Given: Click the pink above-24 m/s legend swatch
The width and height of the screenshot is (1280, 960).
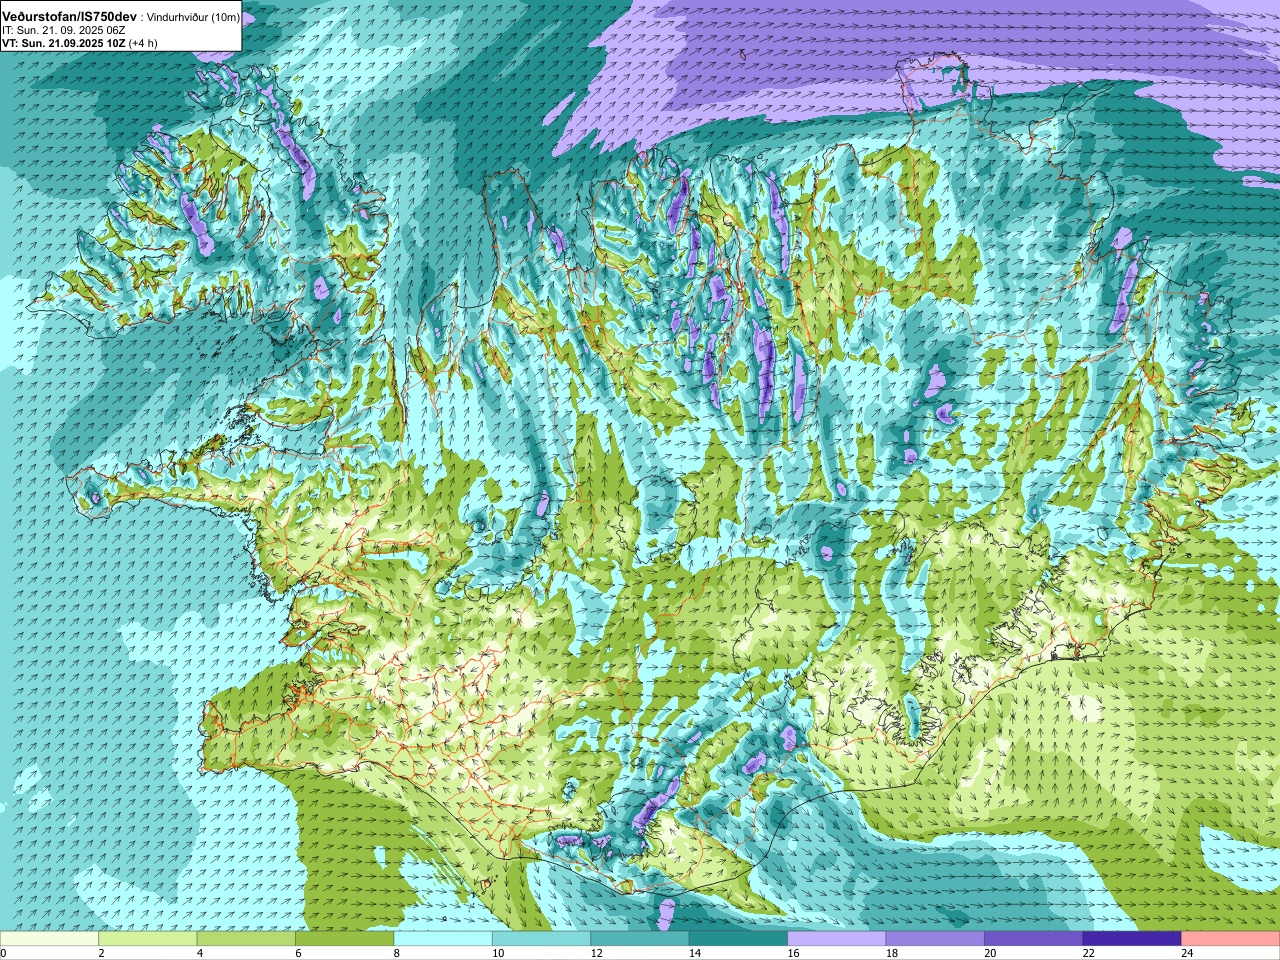Looking at the screenshot, I should (1231, 939).
